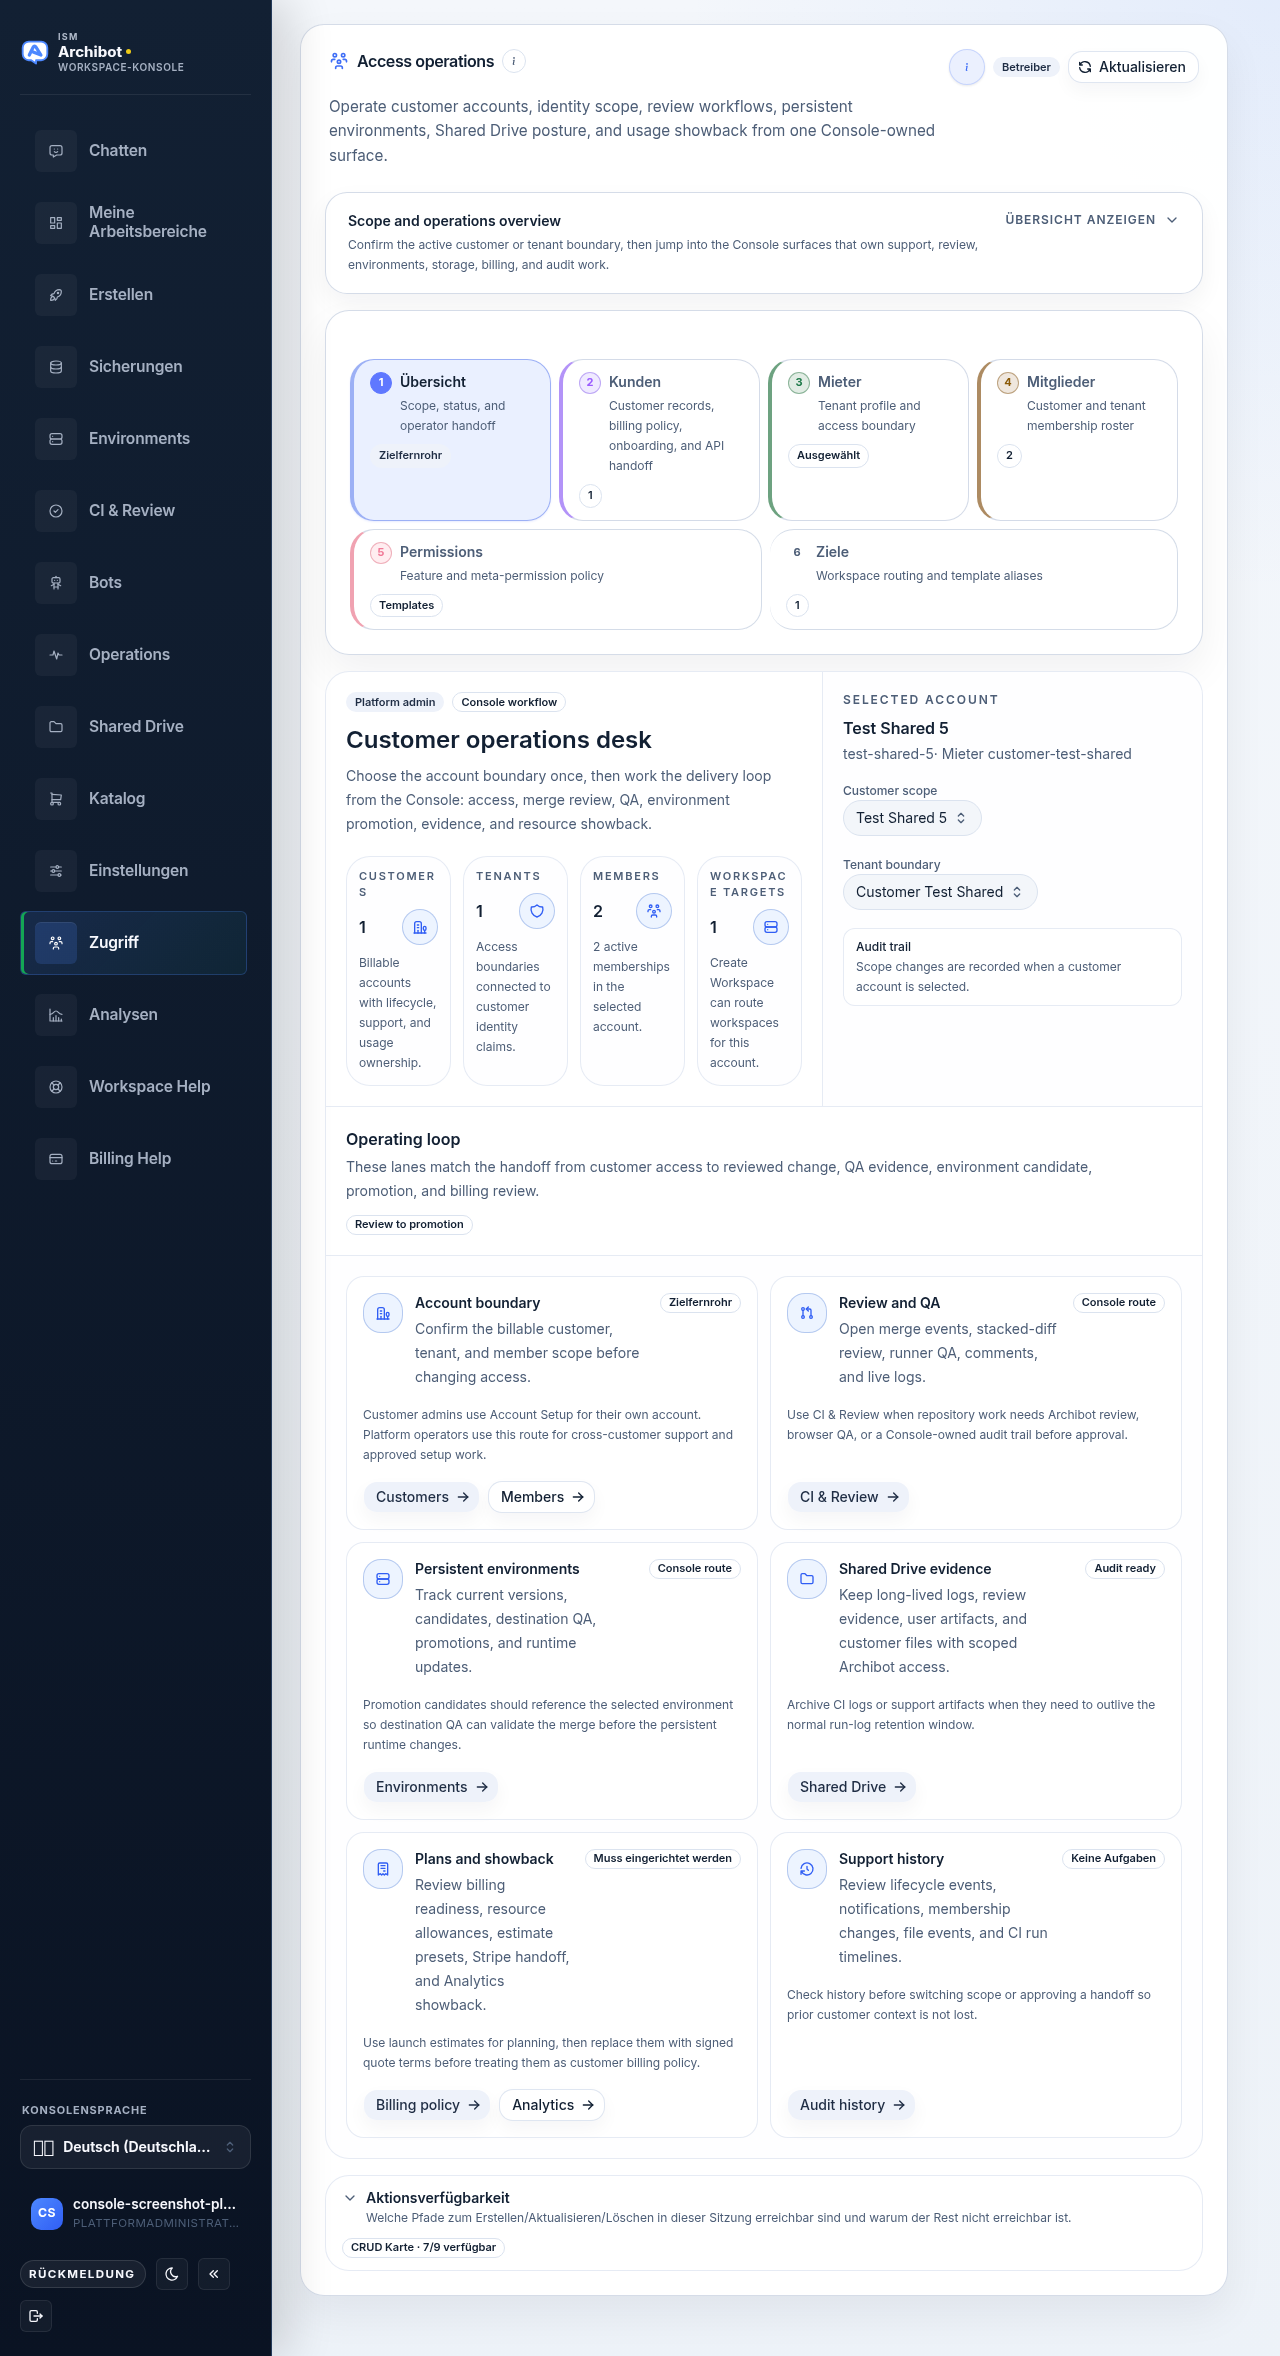Click the CRUD Karte 7/9 verfügbar badge

423,2247
